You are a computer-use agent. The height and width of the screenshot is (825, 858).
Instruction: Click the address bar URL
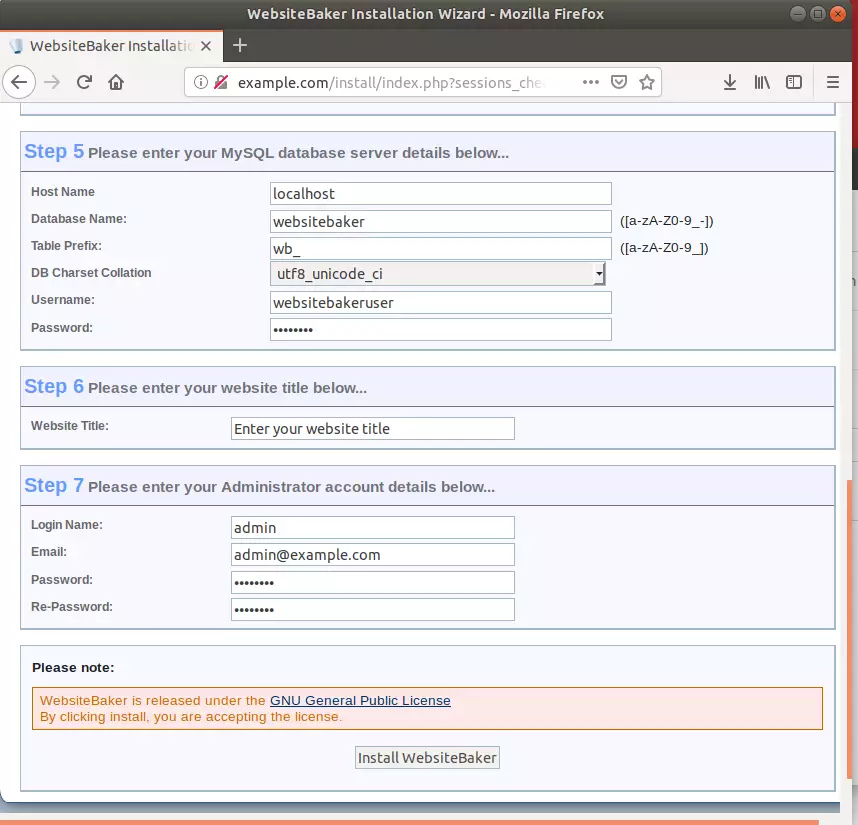(391, 83)
